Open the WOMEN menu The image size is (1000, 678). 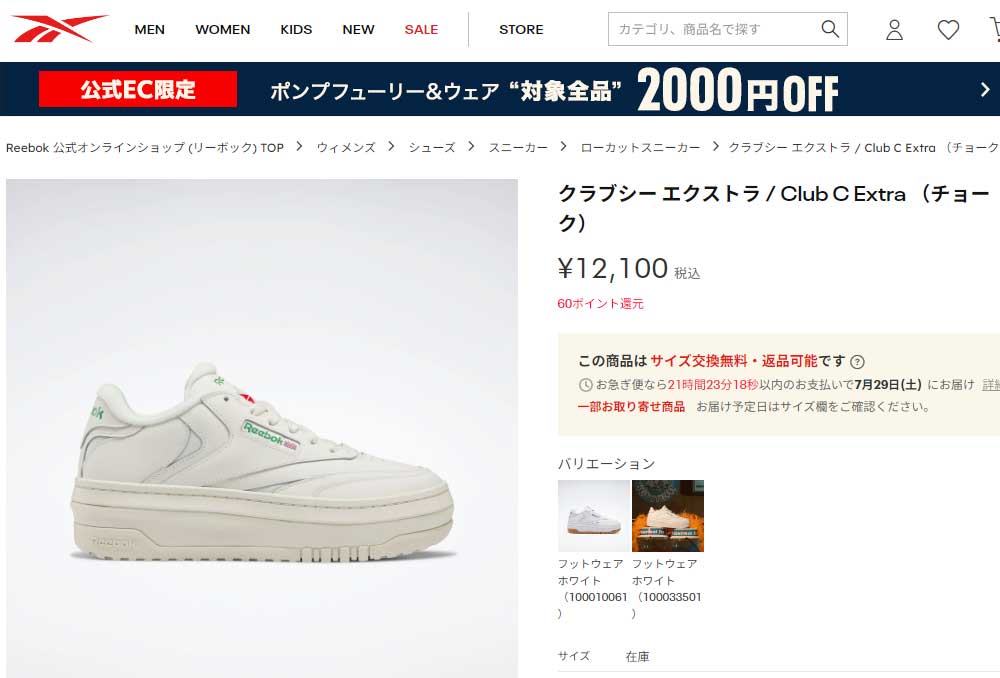pos(223,29)
